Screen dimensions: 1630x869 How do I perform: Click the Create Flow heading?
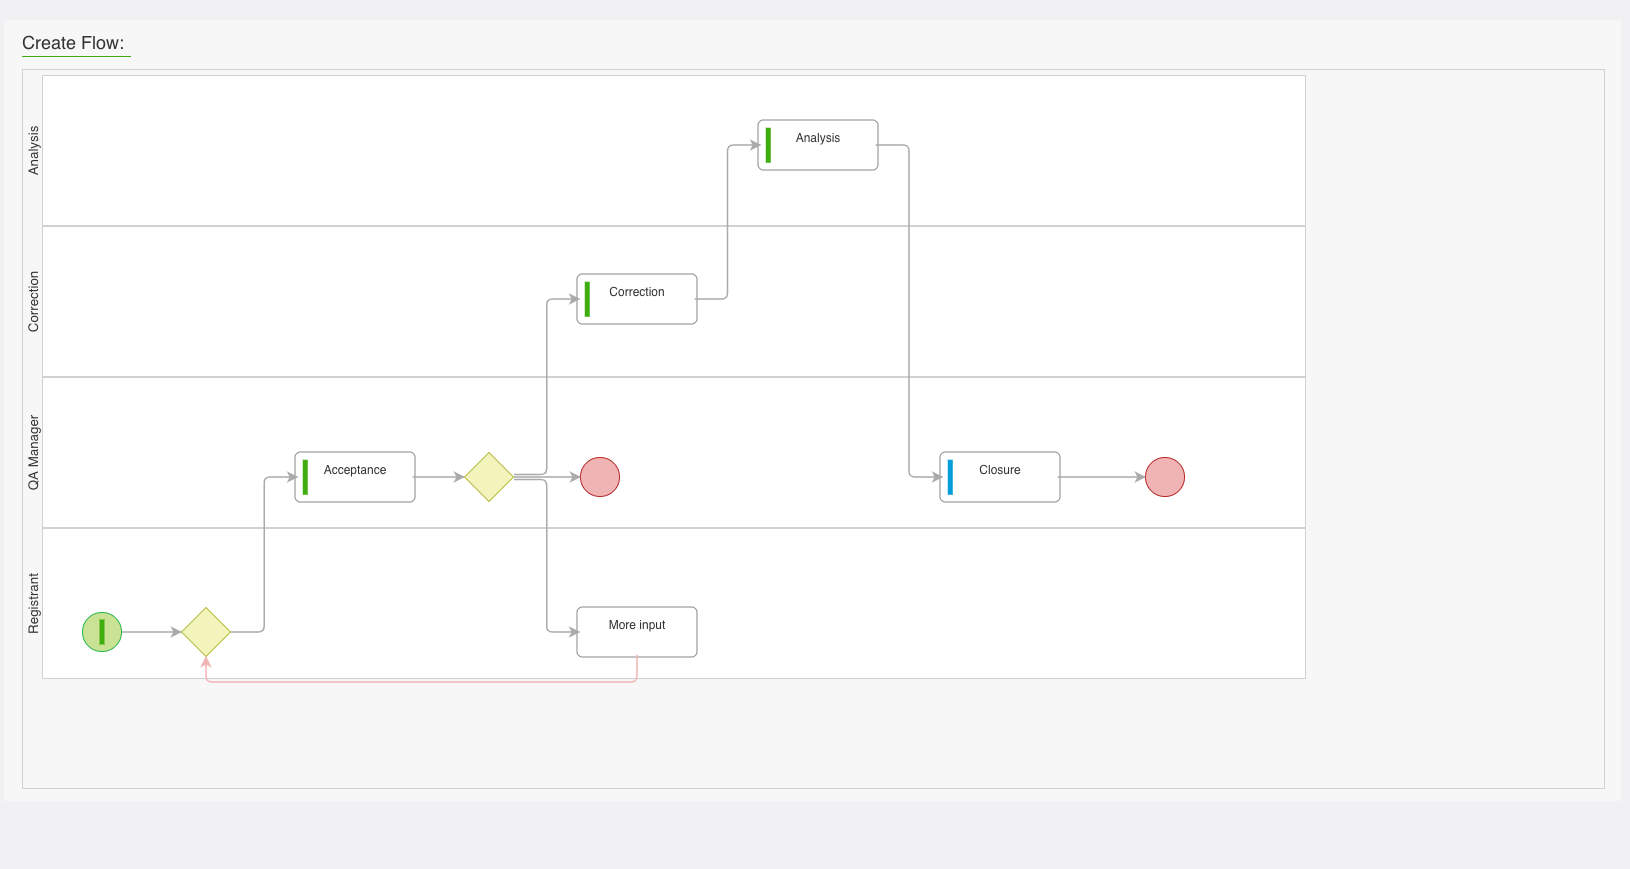click(x=73, y=43)
